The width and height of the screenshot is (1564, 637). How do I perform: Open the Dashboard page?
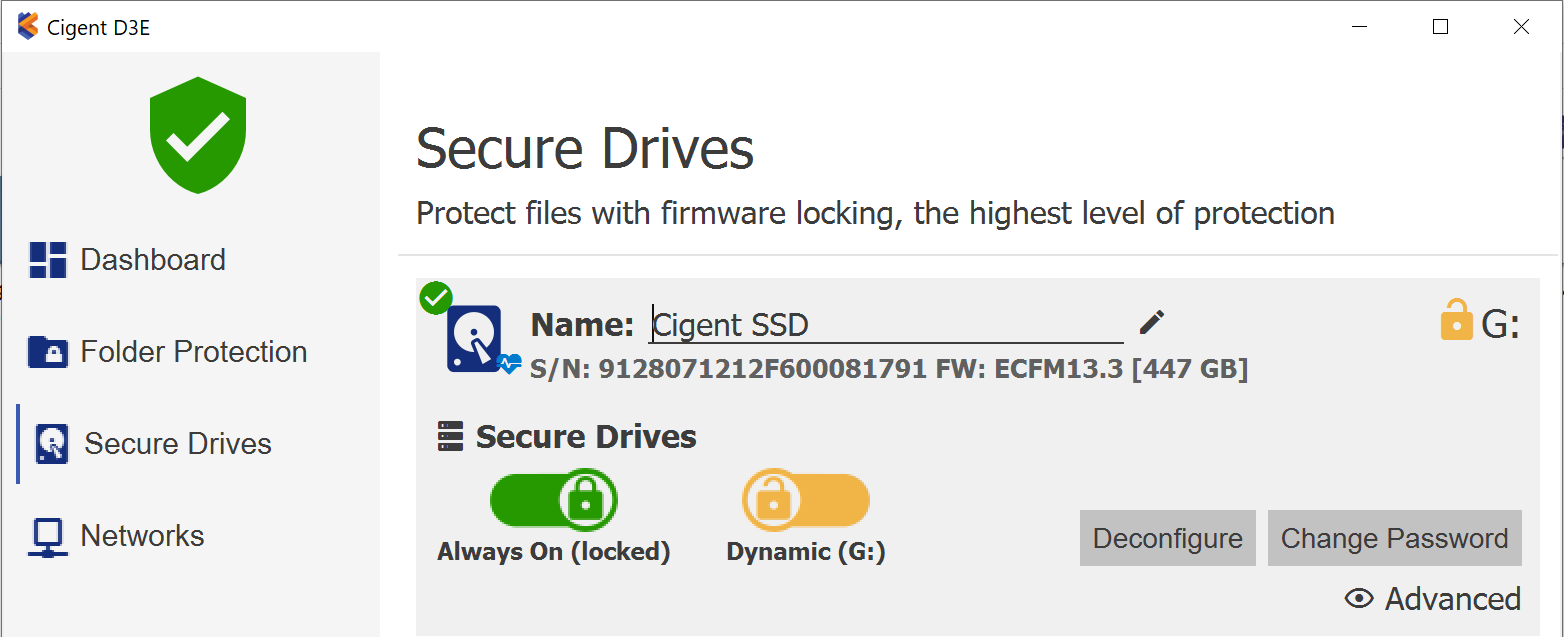point(152,260)
